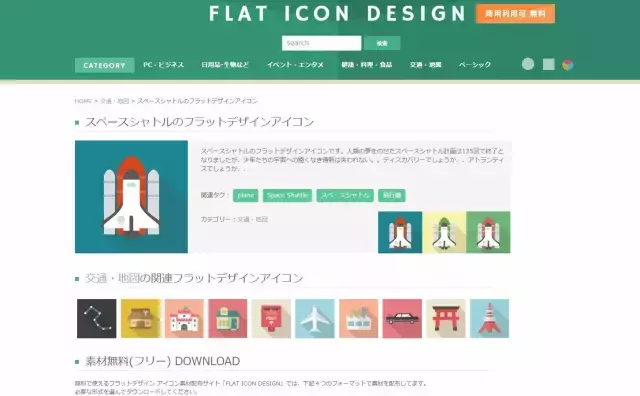Toggle the multicolor icon style
This screenshot has height=396, width=640.
tap(568, 65)
